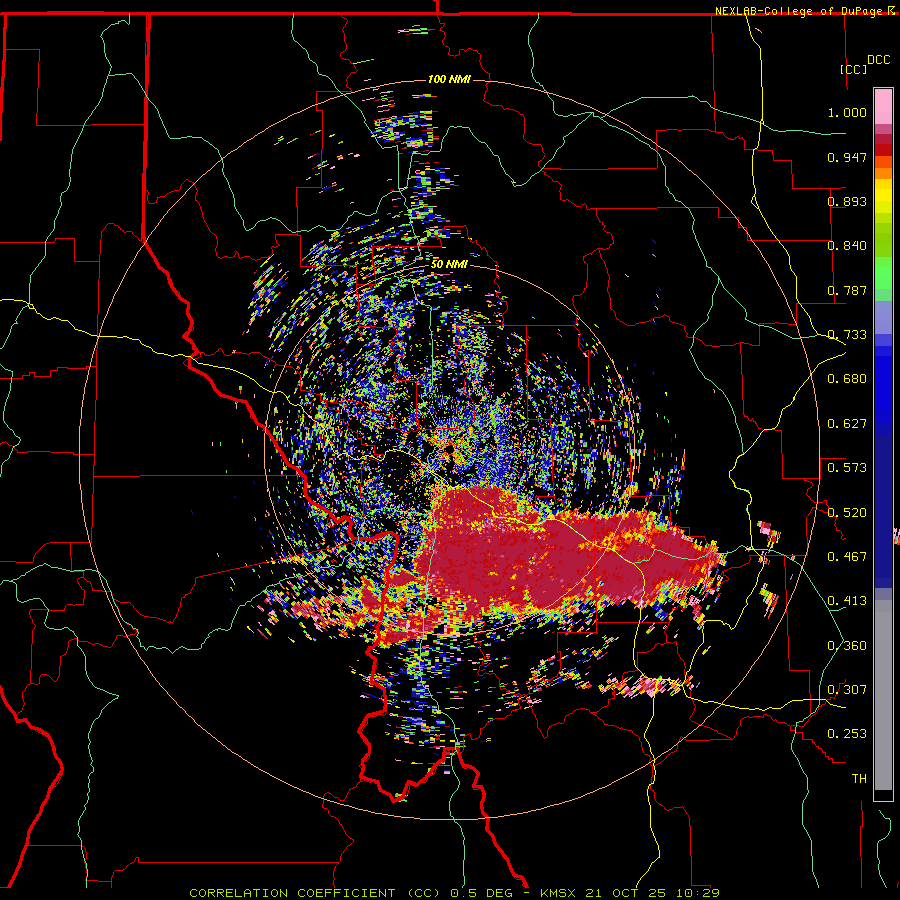Image resolution: width=900 pixels, height=900 pixels.
Task: Select the 0.573 value on the scale
Action: [x=847, y=468]
